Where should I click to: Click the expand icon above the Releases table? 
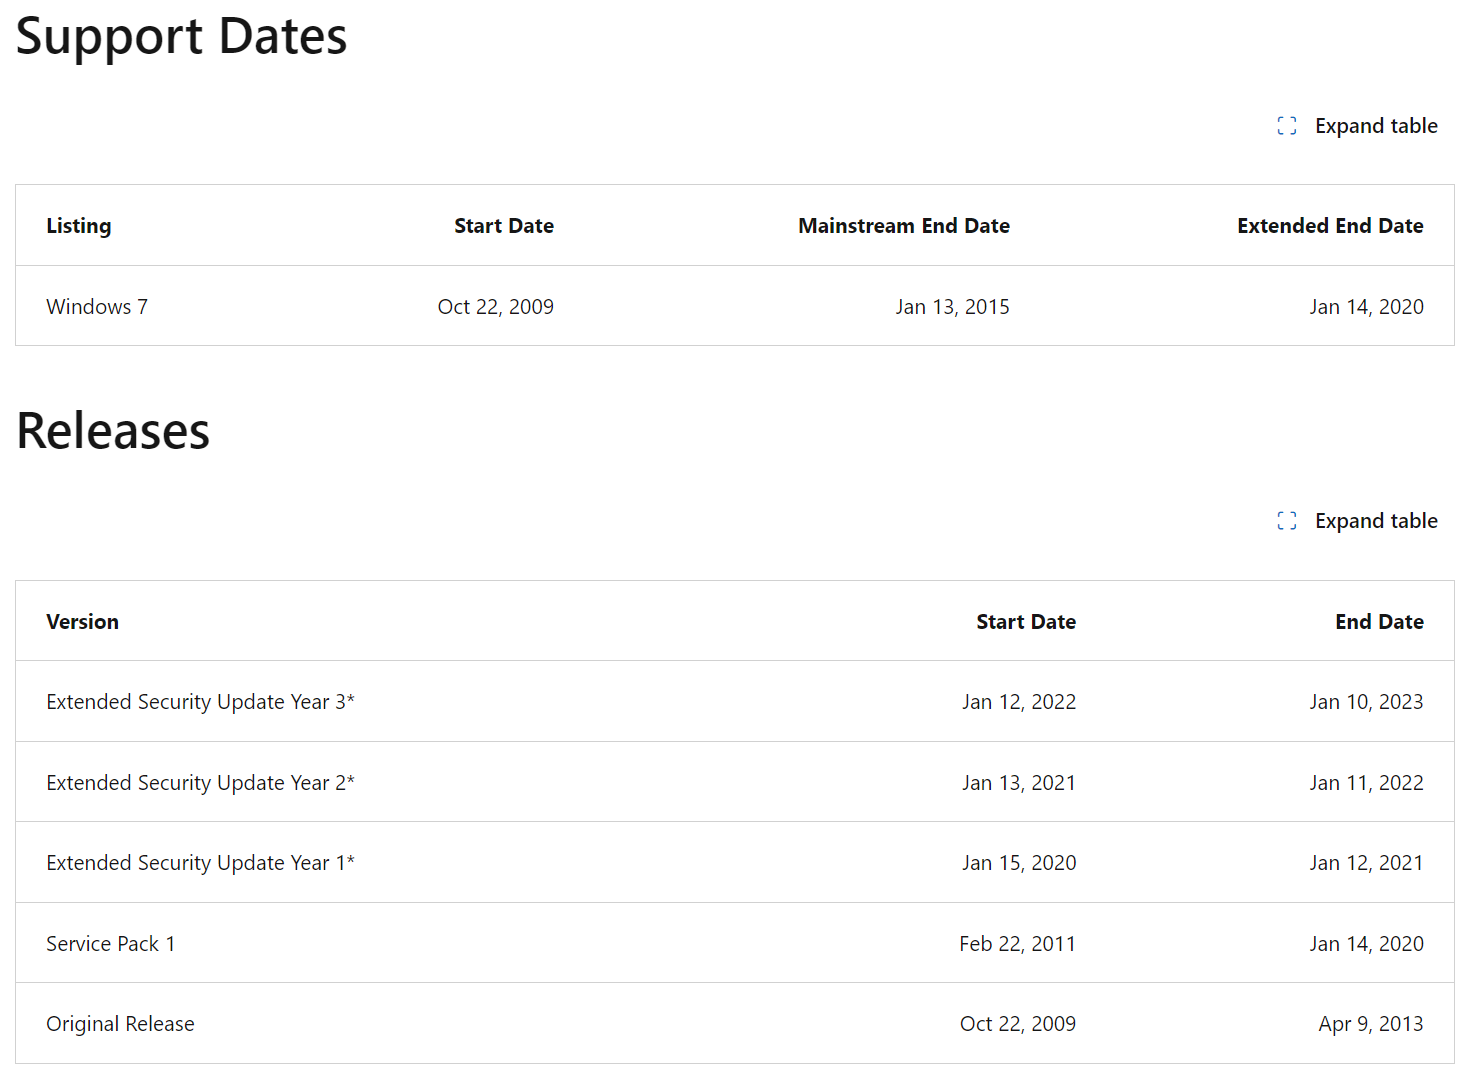(x=1287, y=521)
